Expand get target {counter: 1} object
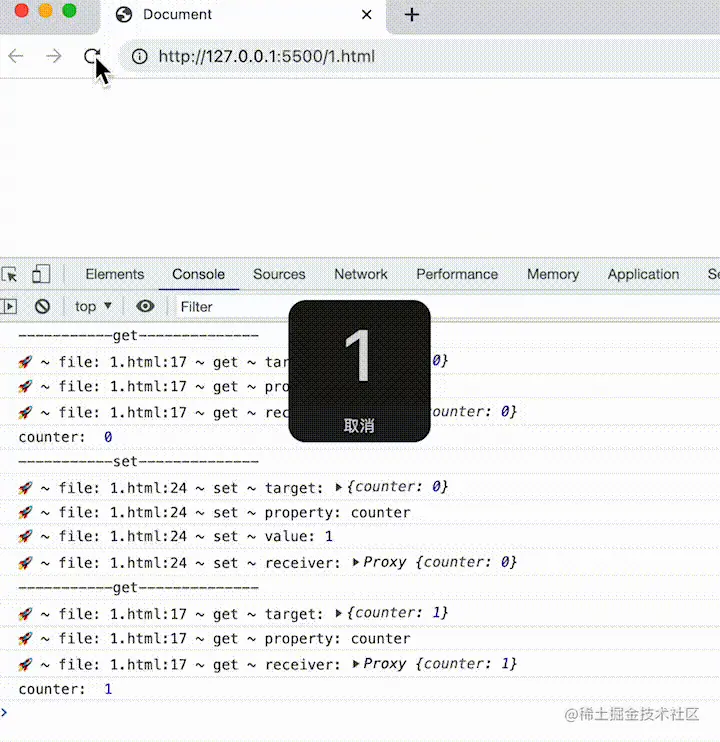This screenshot has height=742, width=720. 339,613
